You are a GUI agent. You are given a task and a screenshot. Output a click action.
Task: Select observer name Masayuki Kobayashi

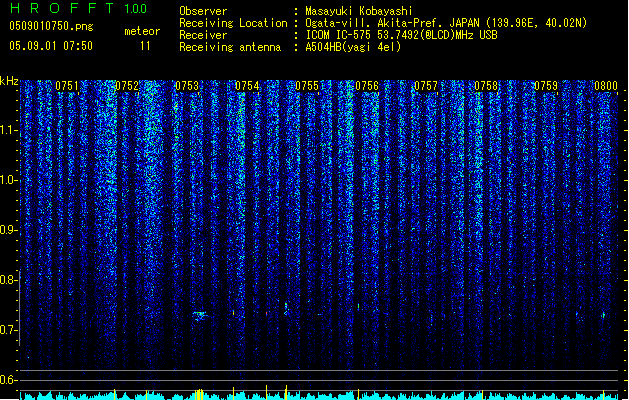(359, 11)
